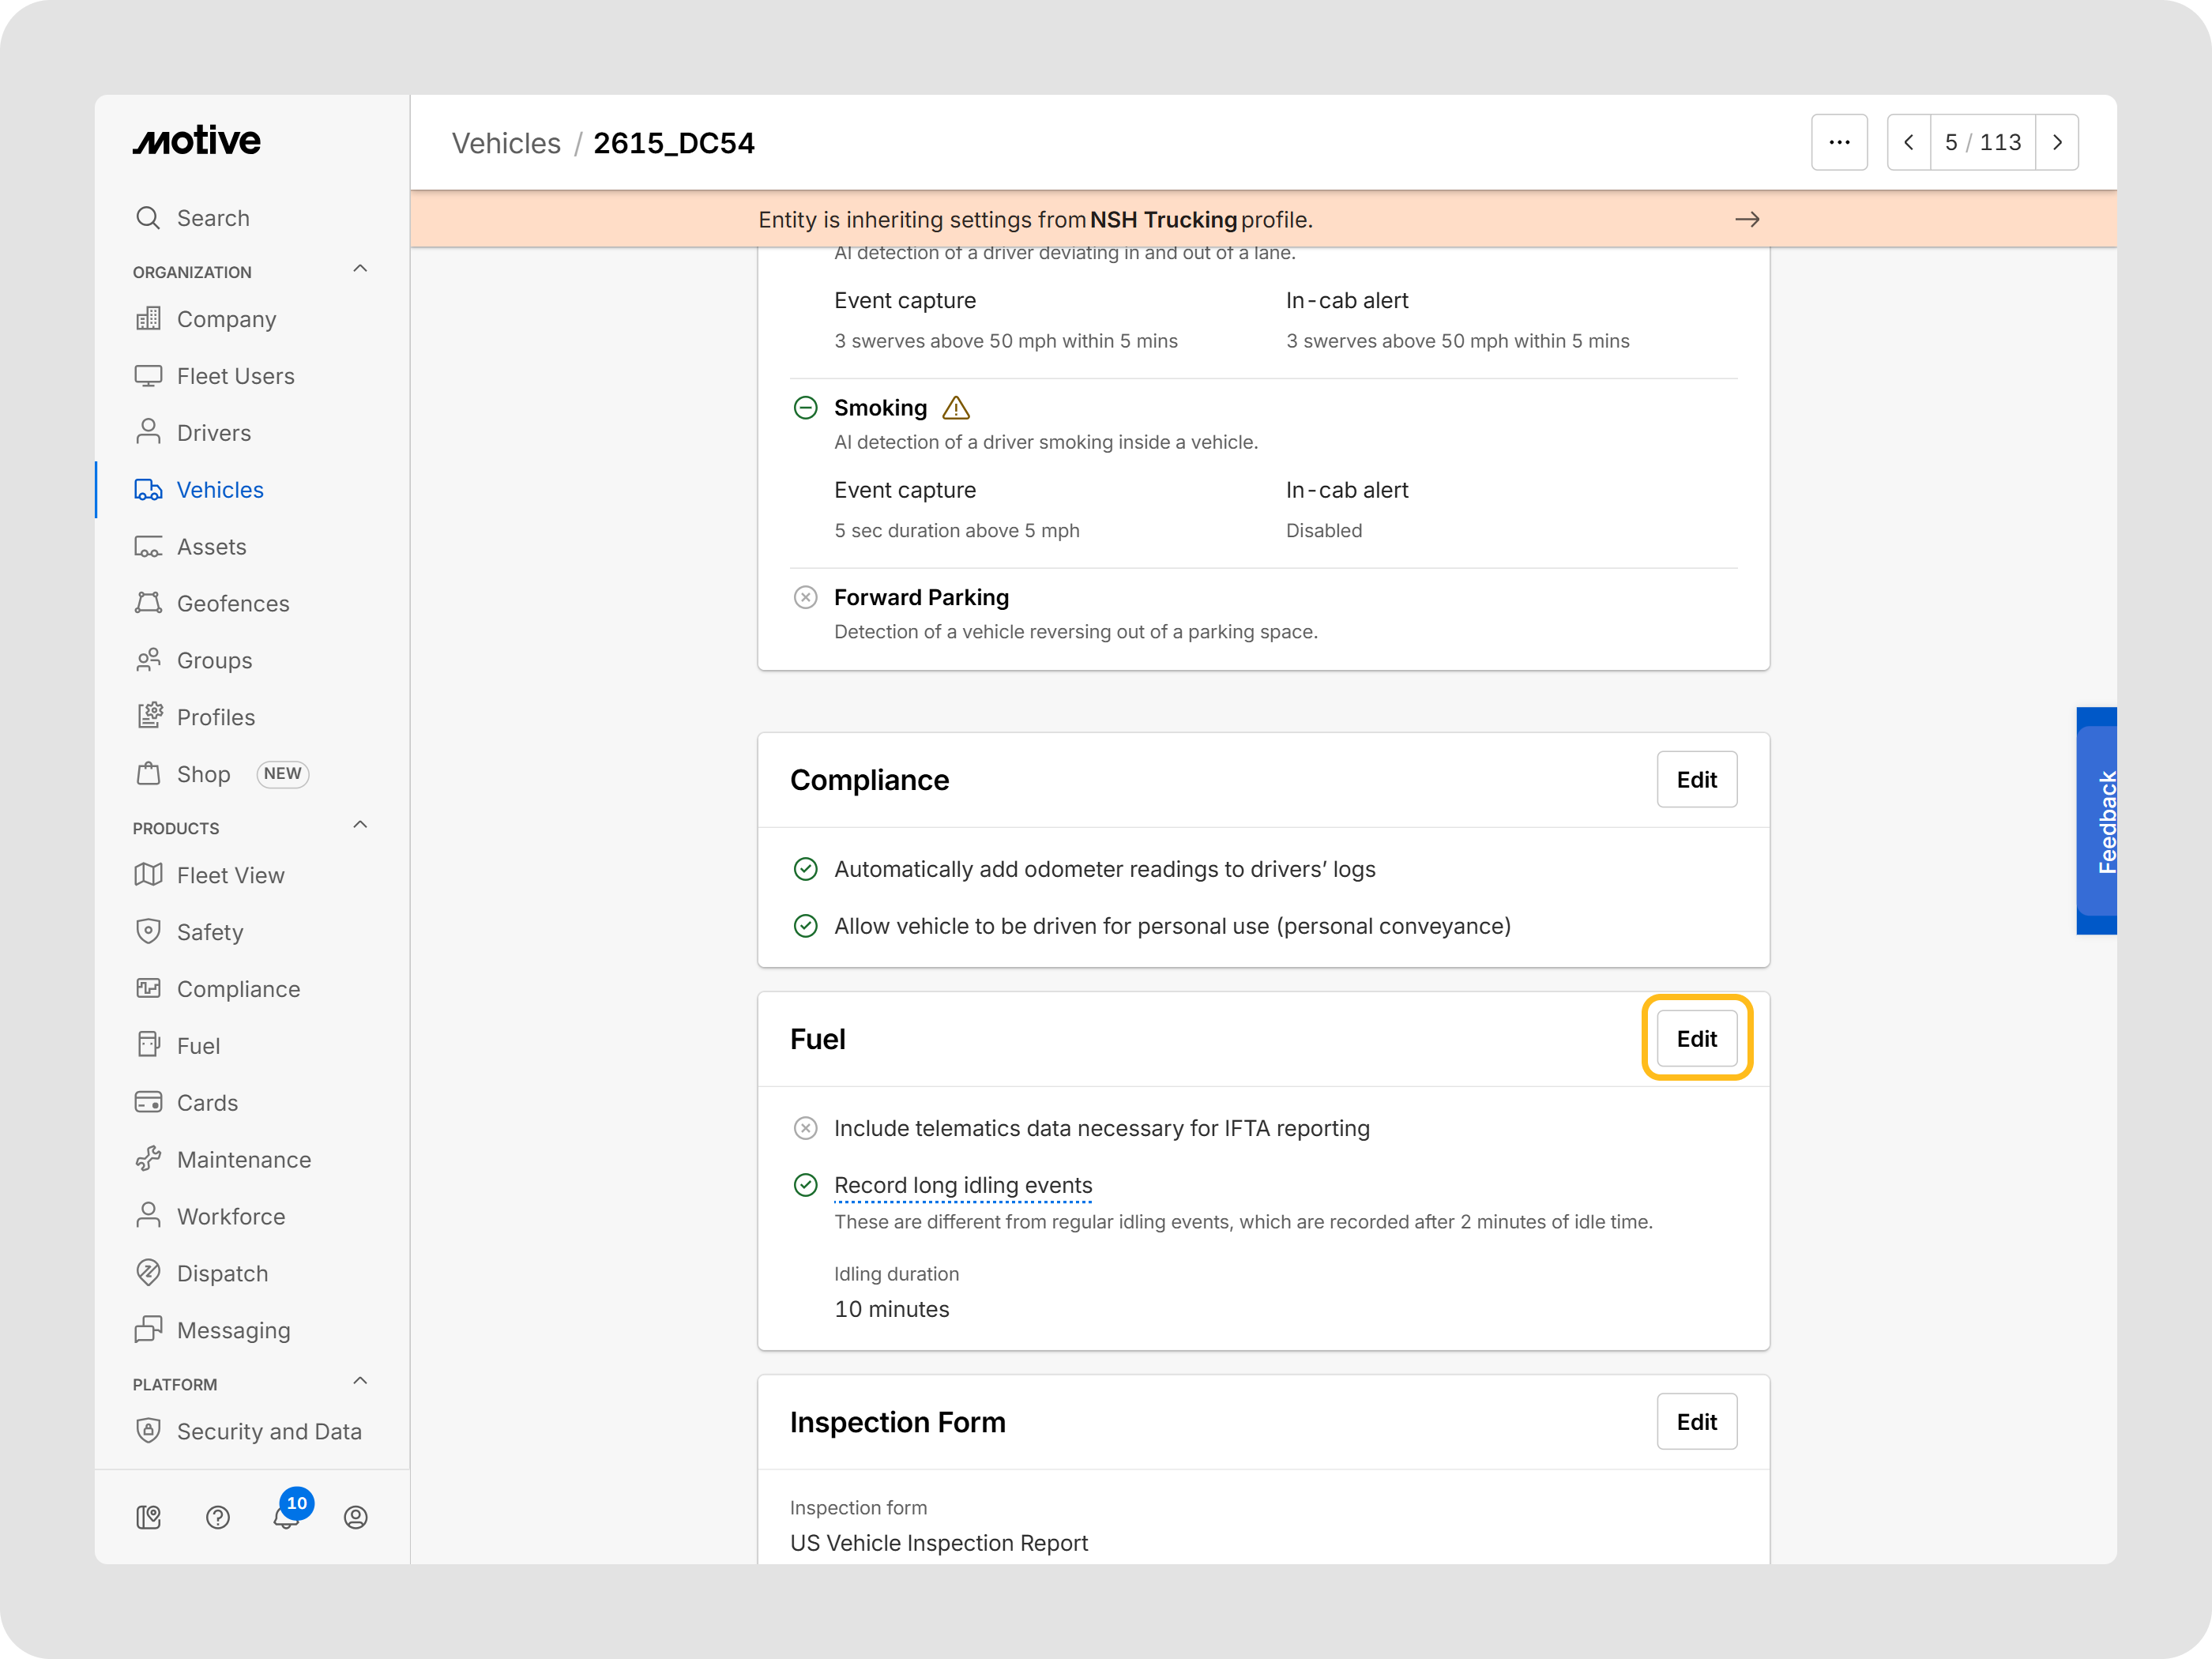The height and width of the screenshot is (1659, 2212).
Task: Click the Smoking warning triangle icon
Action: (956, 408)
